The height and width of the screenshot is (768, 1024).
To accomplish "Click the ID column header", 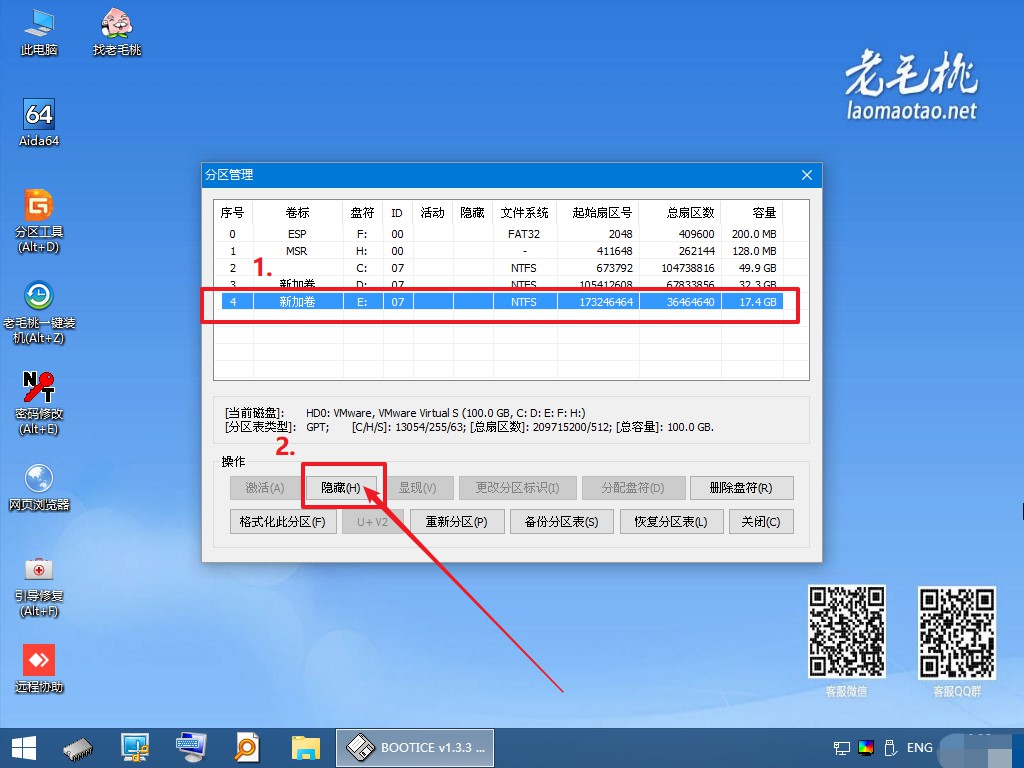I will click(x=397, y=213).
